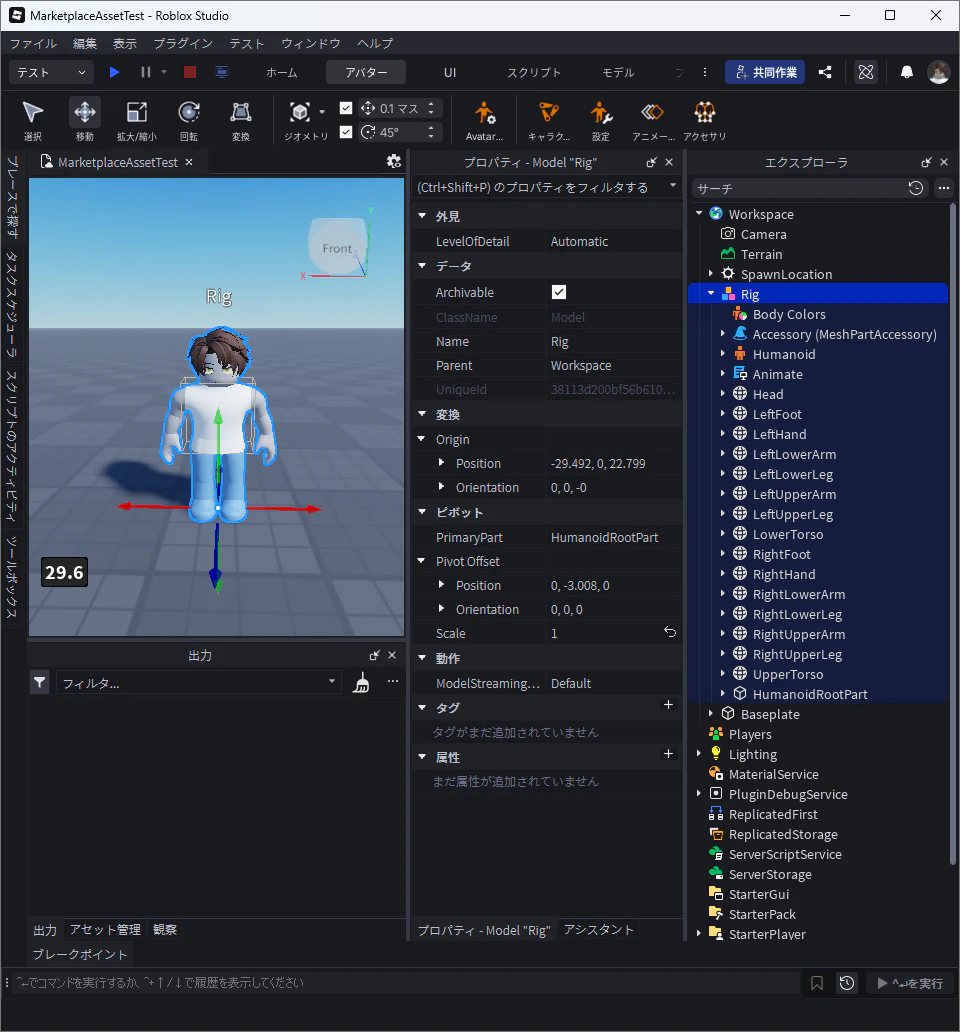Select HumanoidRootPart in Explorer
Viewport: 960px width, 1032px height.
coord(810,694)
